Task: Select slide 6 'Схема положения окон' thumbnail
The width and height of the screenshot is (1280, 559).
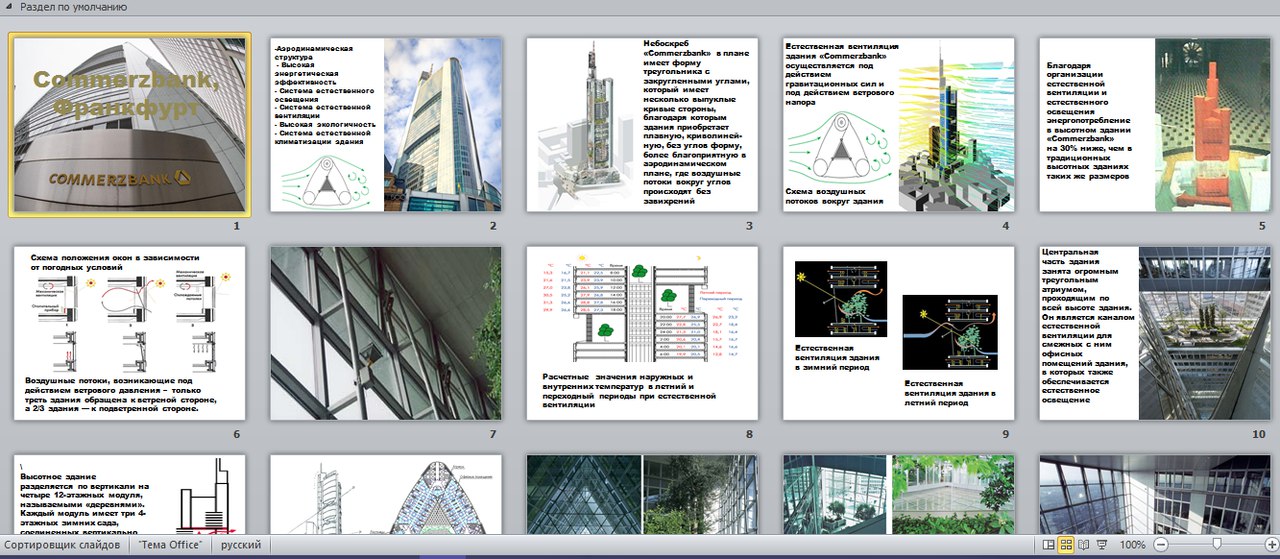Action: [x=130, y=333]
